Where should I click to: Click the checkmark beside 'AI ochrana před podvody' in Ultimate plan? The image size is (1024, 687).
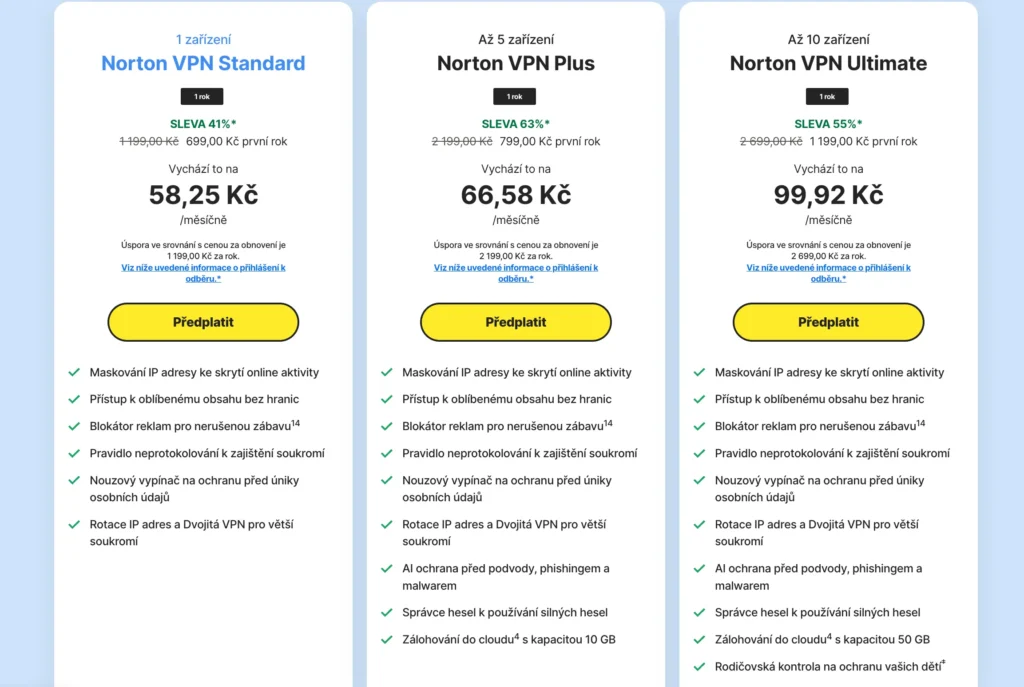pos(698,569)
